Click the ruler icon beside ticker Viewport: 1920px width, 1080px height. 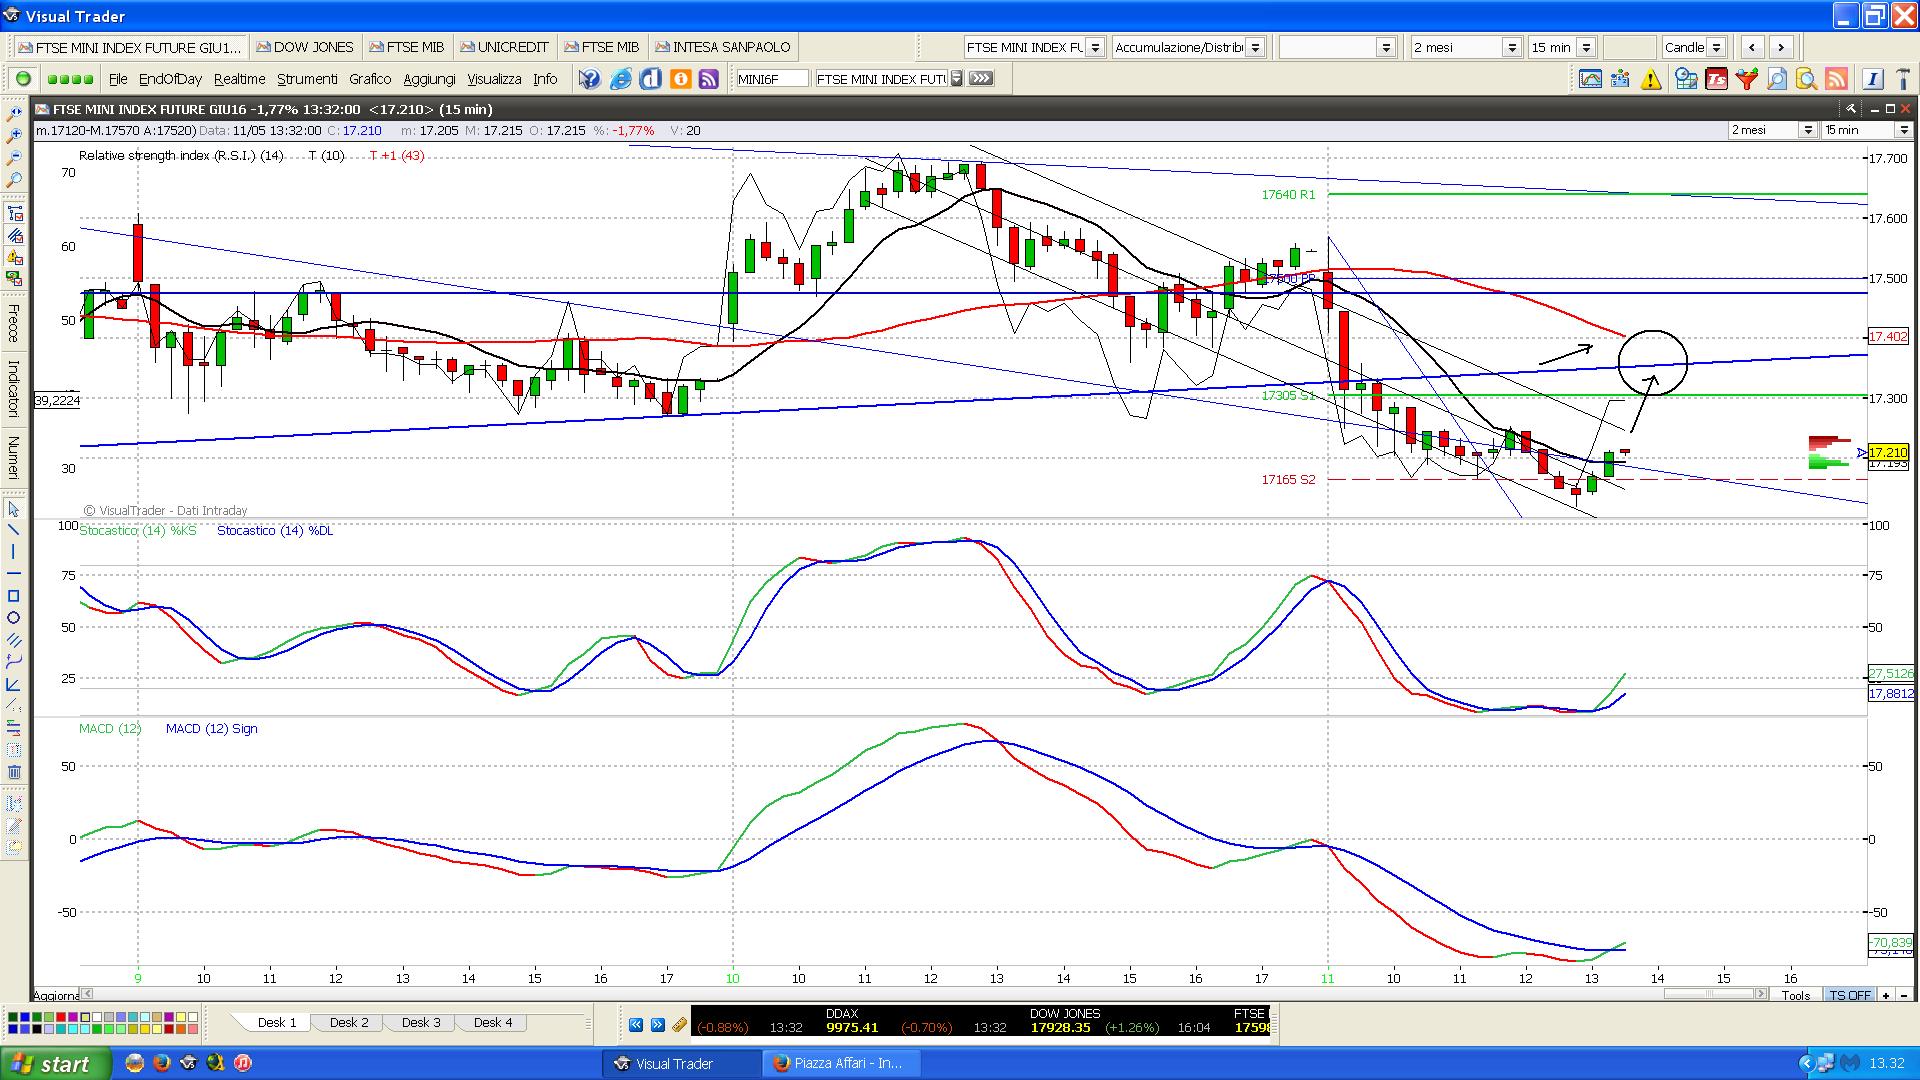(679, 1025)
